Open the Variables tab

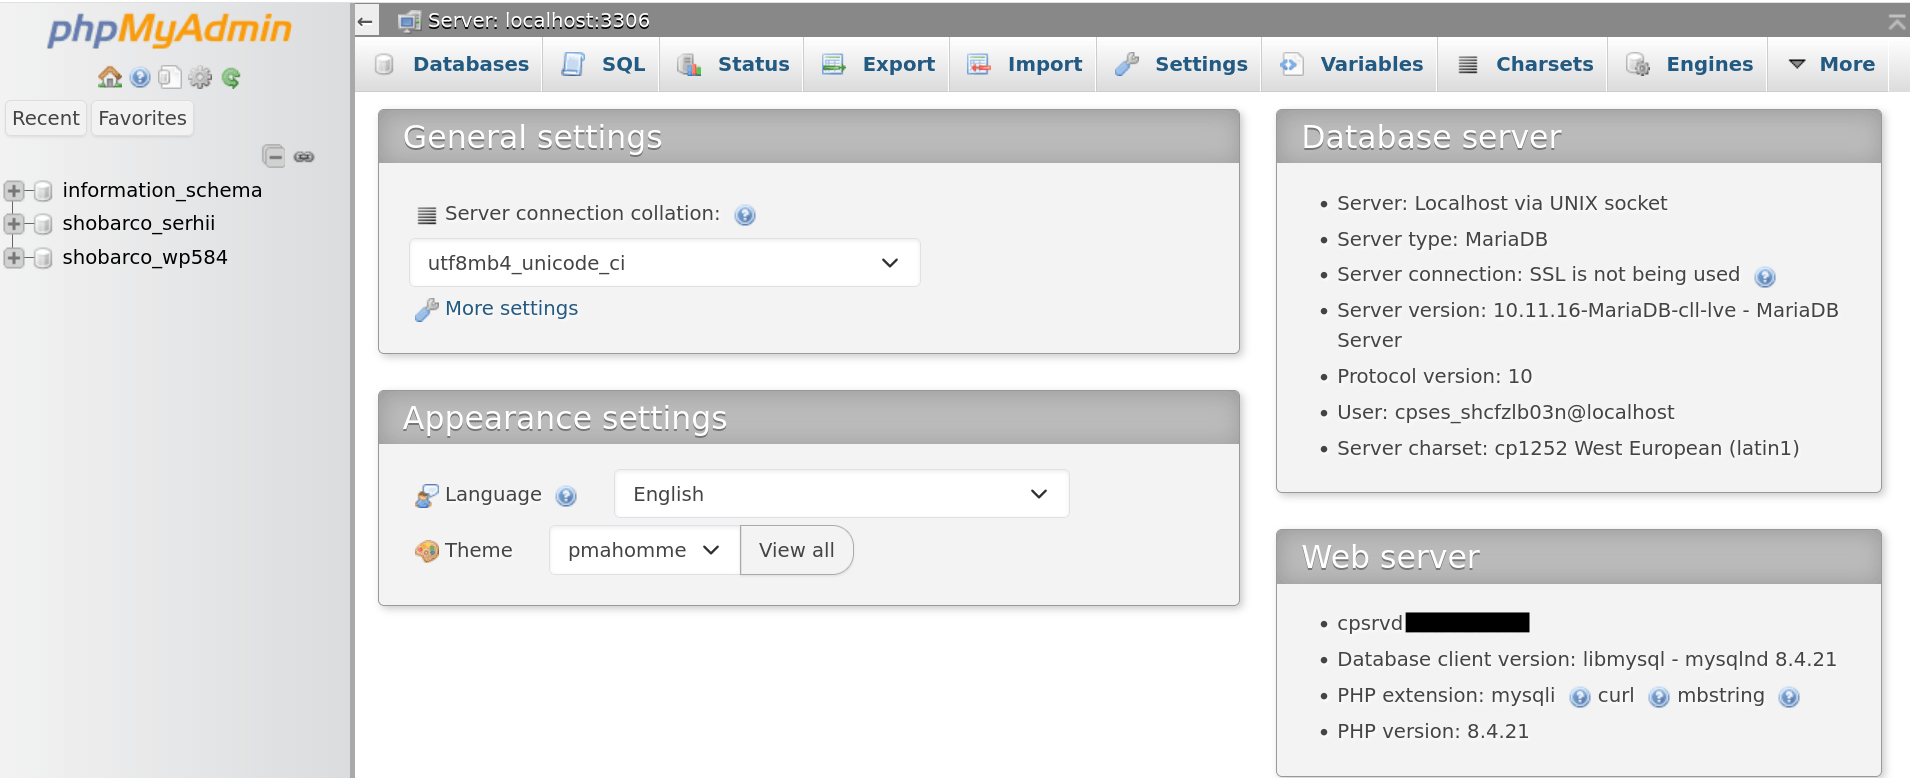click(x=1351, y=64)
